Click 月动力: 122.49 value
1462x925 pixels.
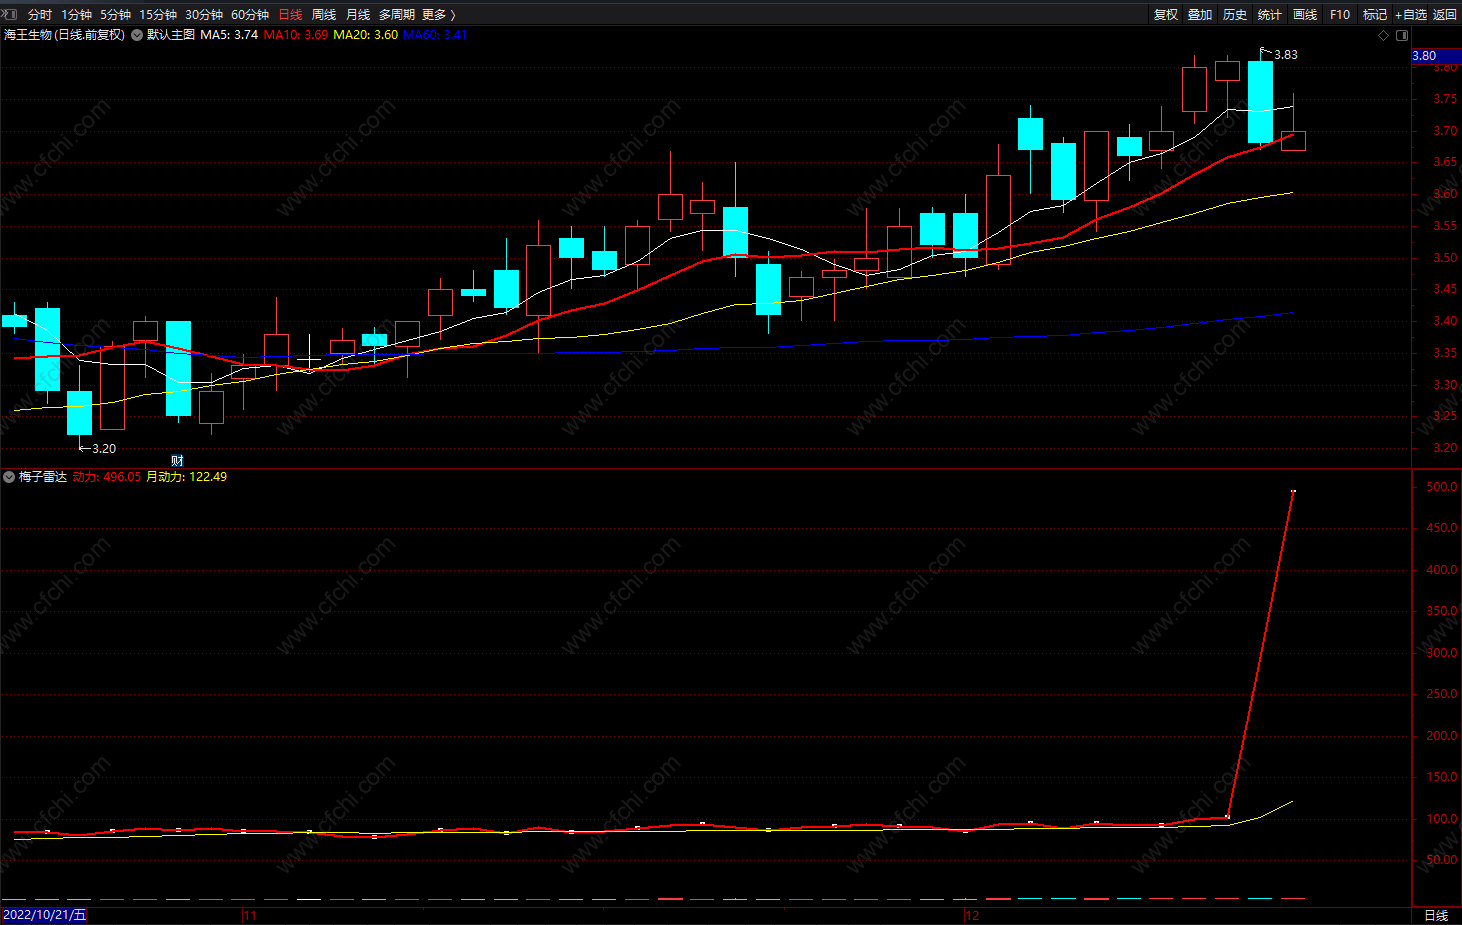tap(187, 477)
